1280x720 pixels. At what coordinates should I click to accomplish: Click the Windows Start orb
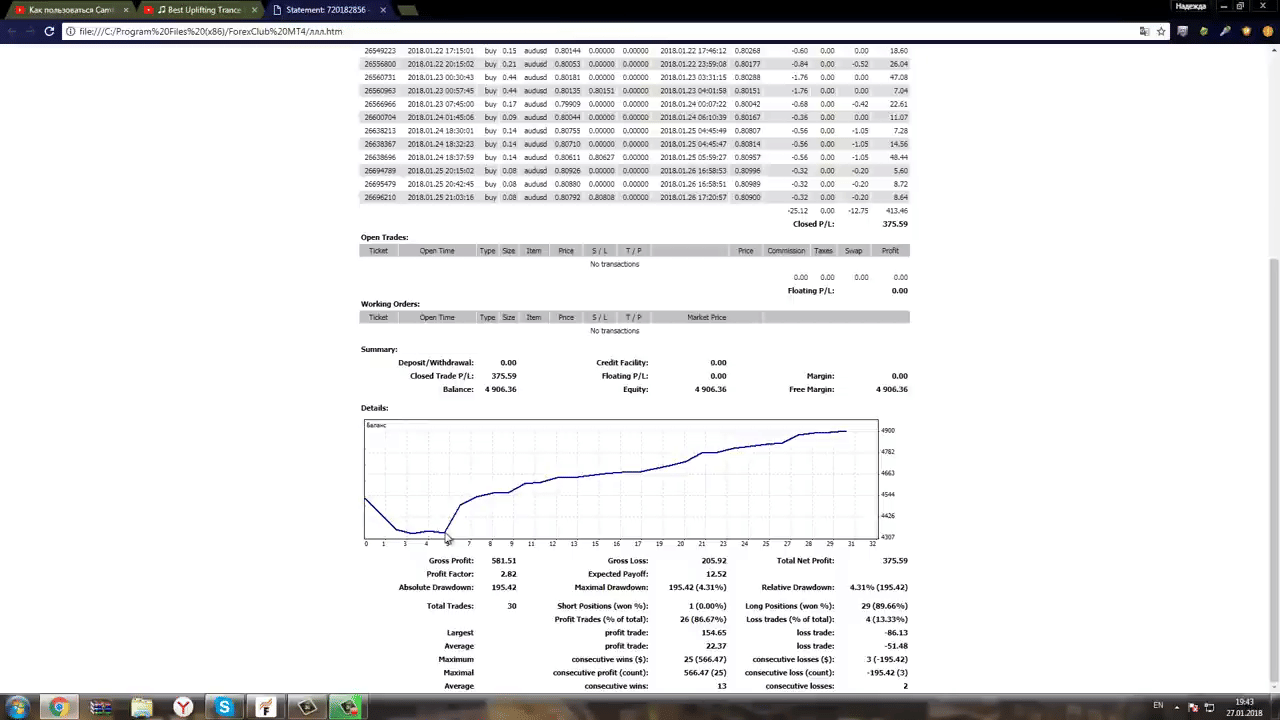tap(17, 707)
